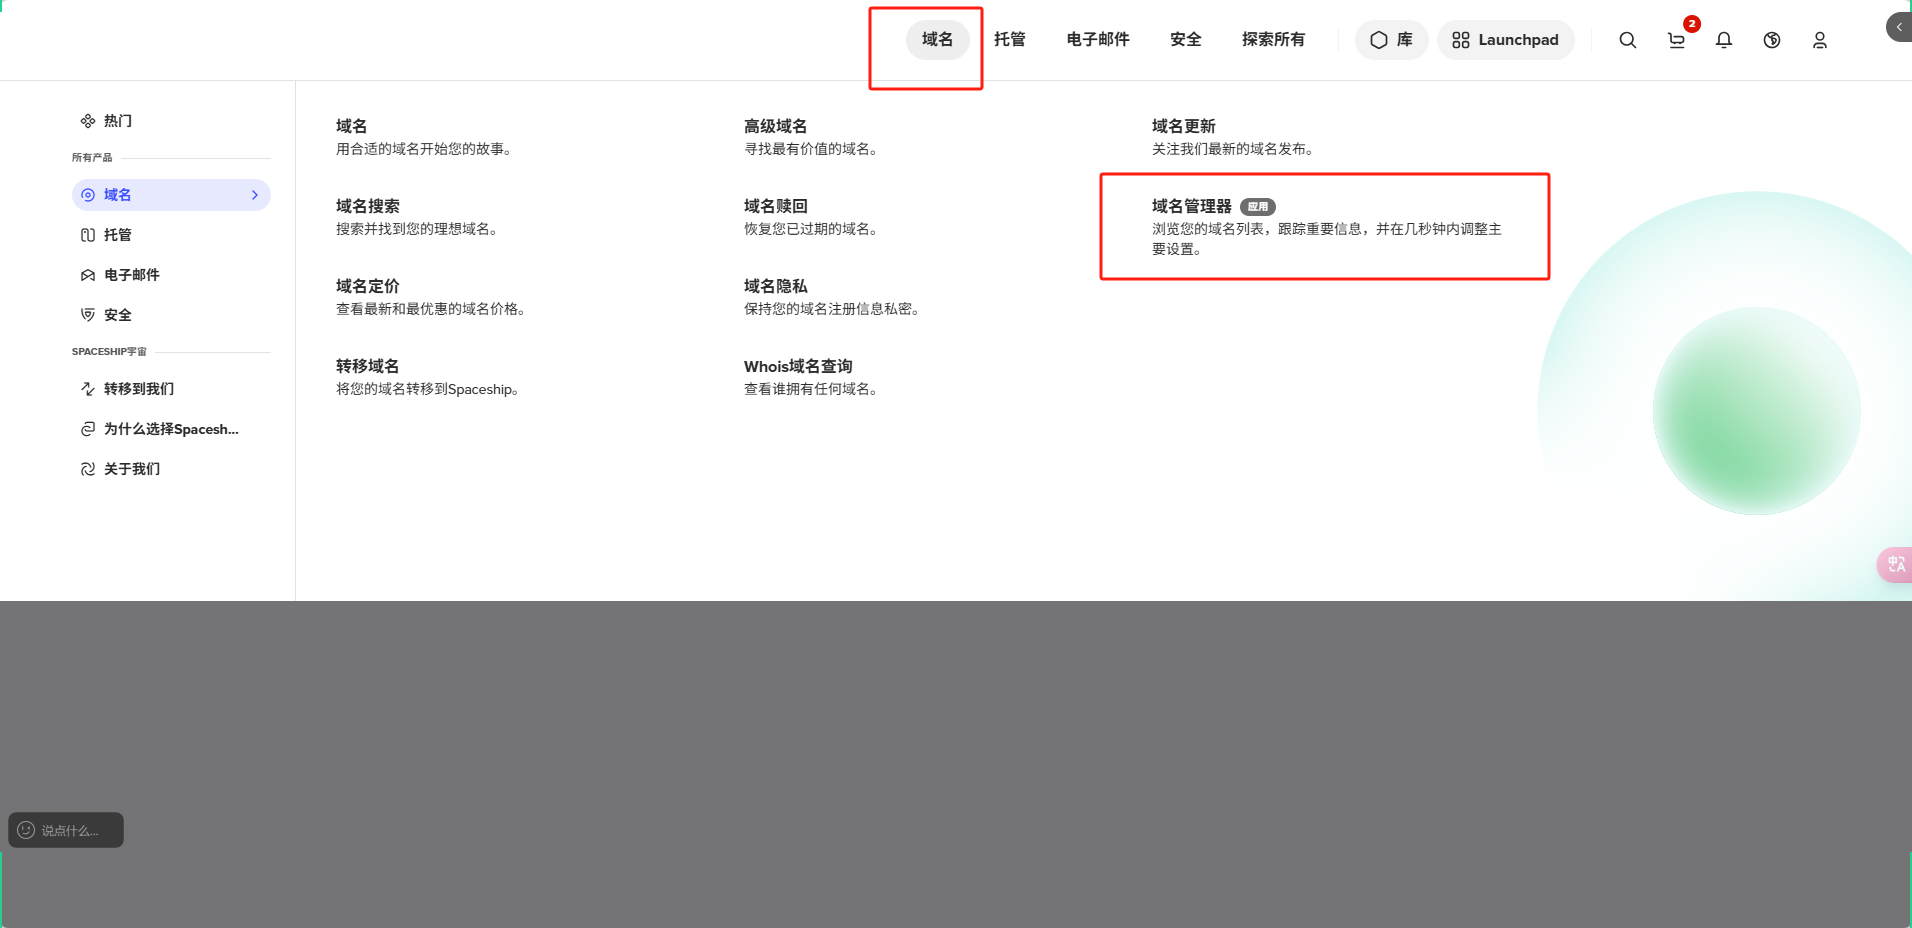This screenshot has width=1912, height=928.
Task: Select 托管 label in the sidebar
Action: pyautogui.click(x=118, y=235)
